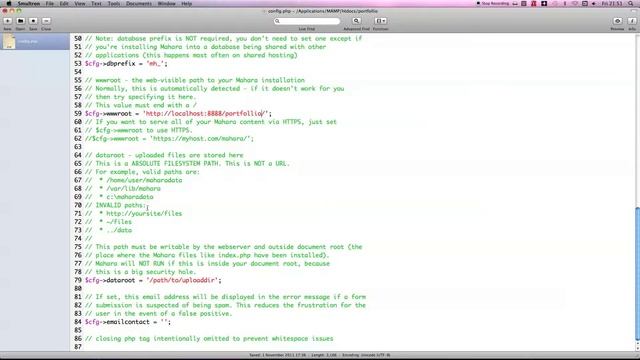The height and width of the screenshot is (360, 640).
Task: Click the toolbar toggle pill in the title bar
Action: (x=634, y=11)
